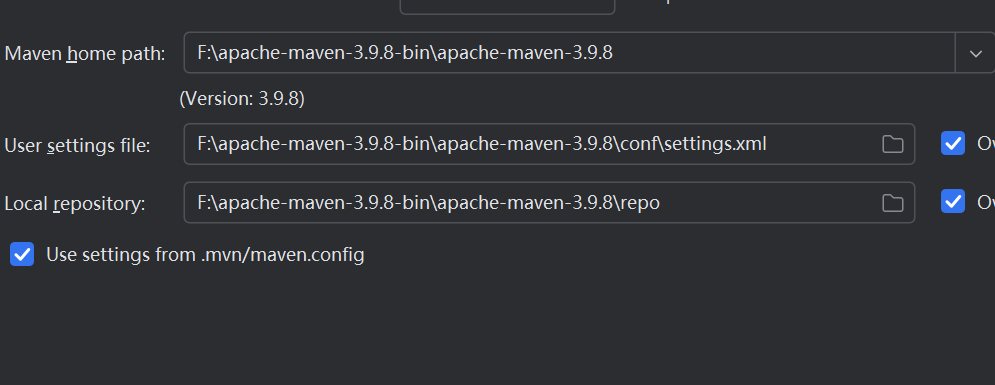The image size is (995, 385).
Task: Click the Version 3.9.8 info text
Action: click(242, 99)
